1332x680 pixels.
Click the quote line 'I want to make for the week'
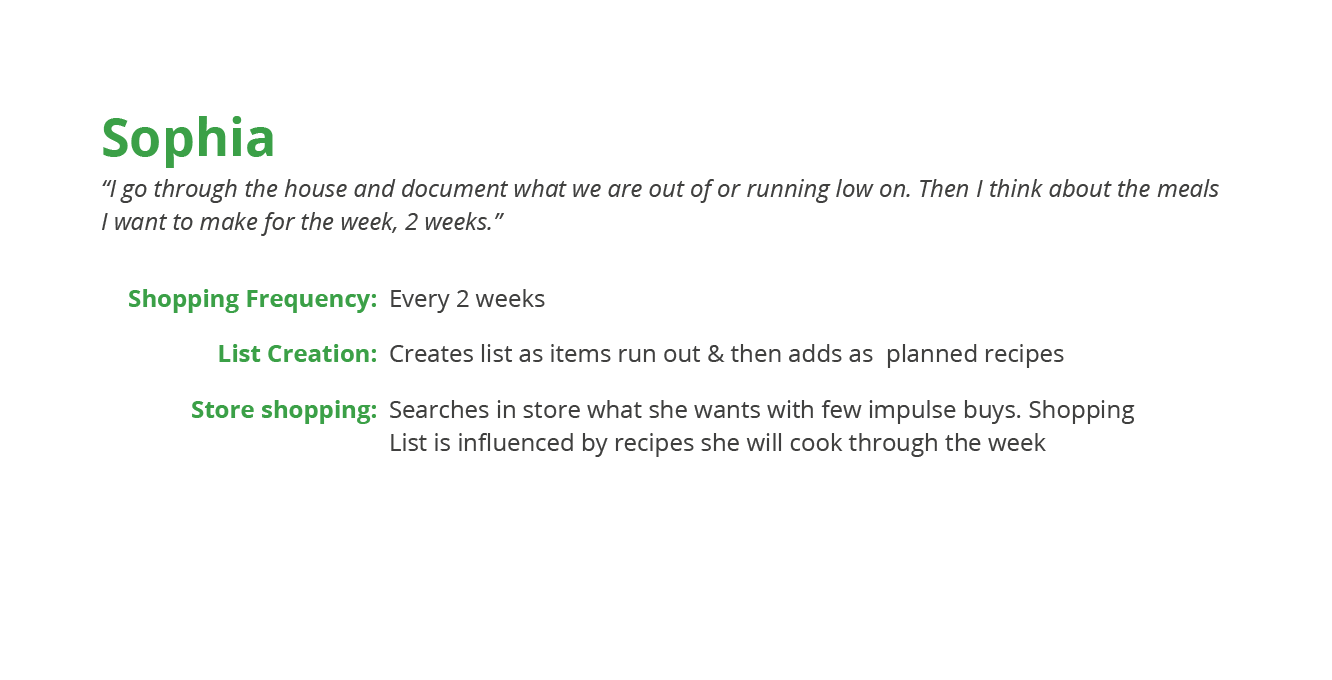[302, 222]
